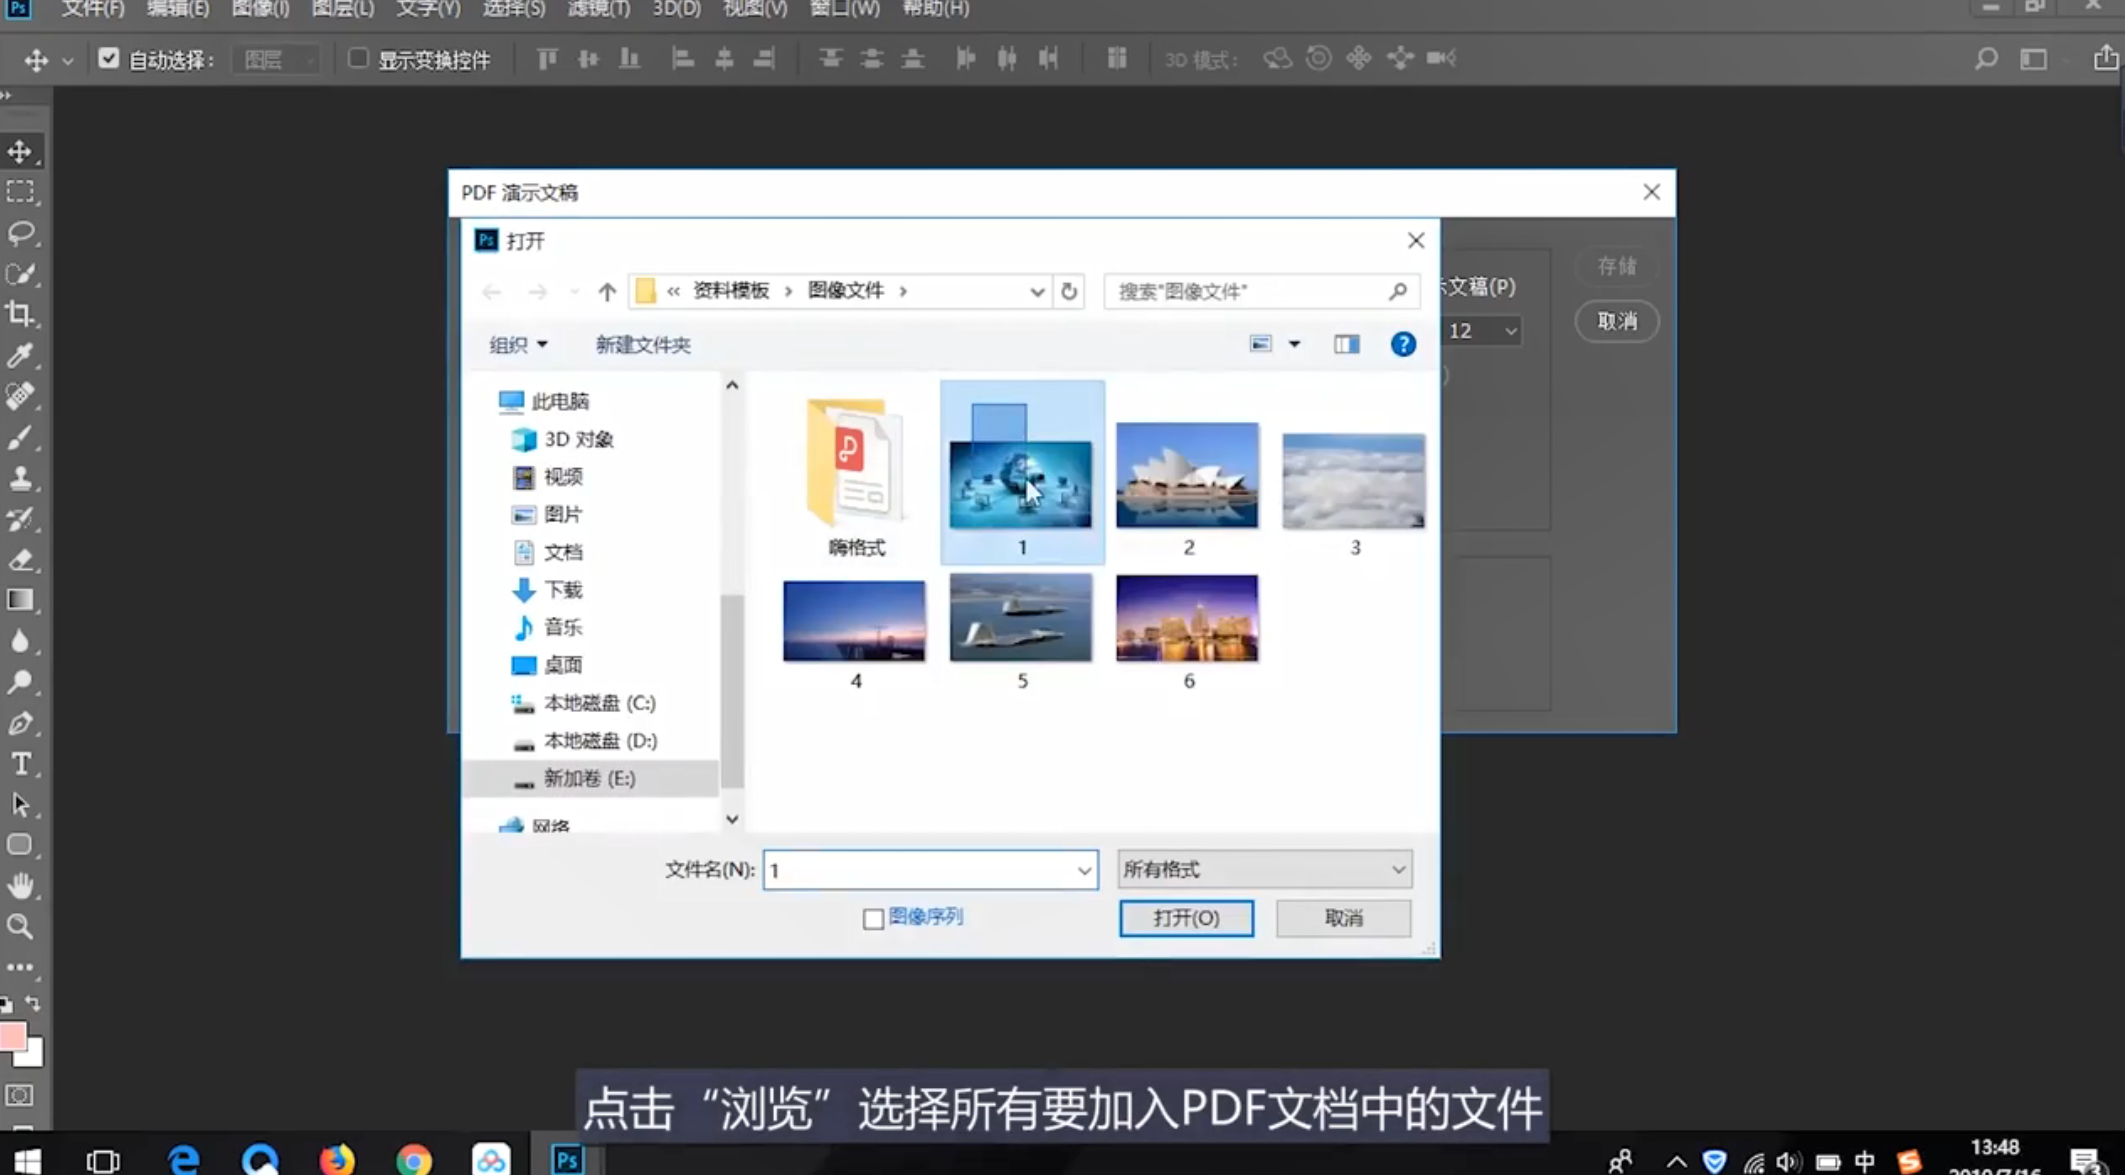Open the 文件(F) menu

(93, 9)
